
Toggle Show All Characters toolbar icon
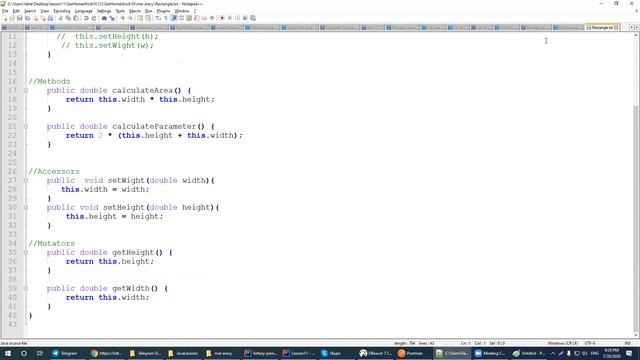pyautogui.click(x=165, y=18)
